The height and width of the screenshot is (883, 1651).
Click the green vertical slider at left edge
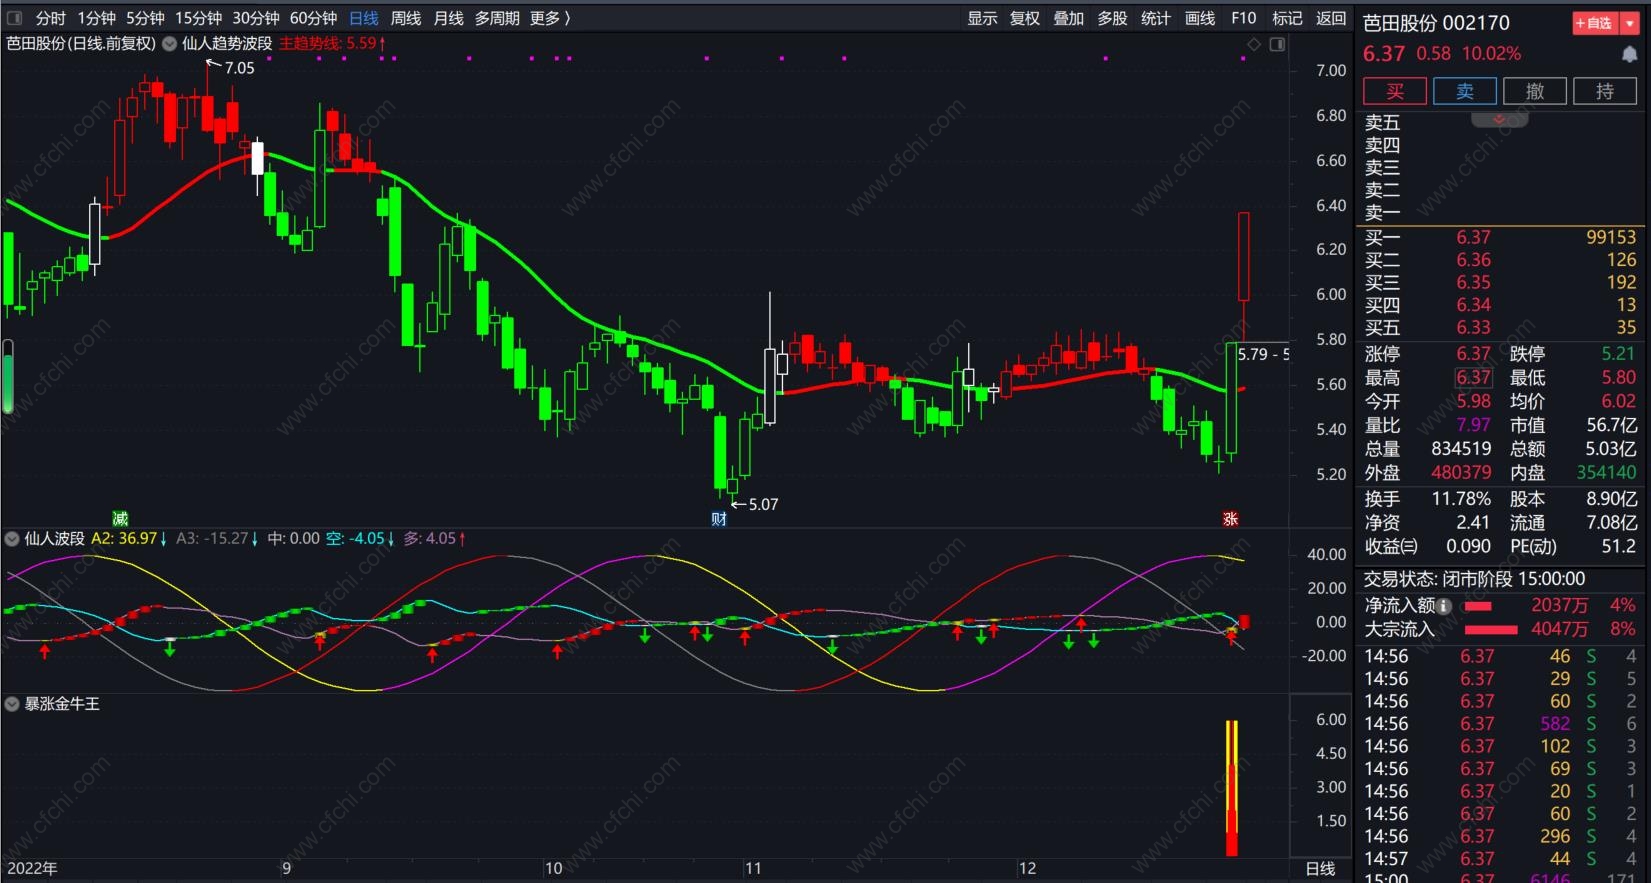[8, 377]
